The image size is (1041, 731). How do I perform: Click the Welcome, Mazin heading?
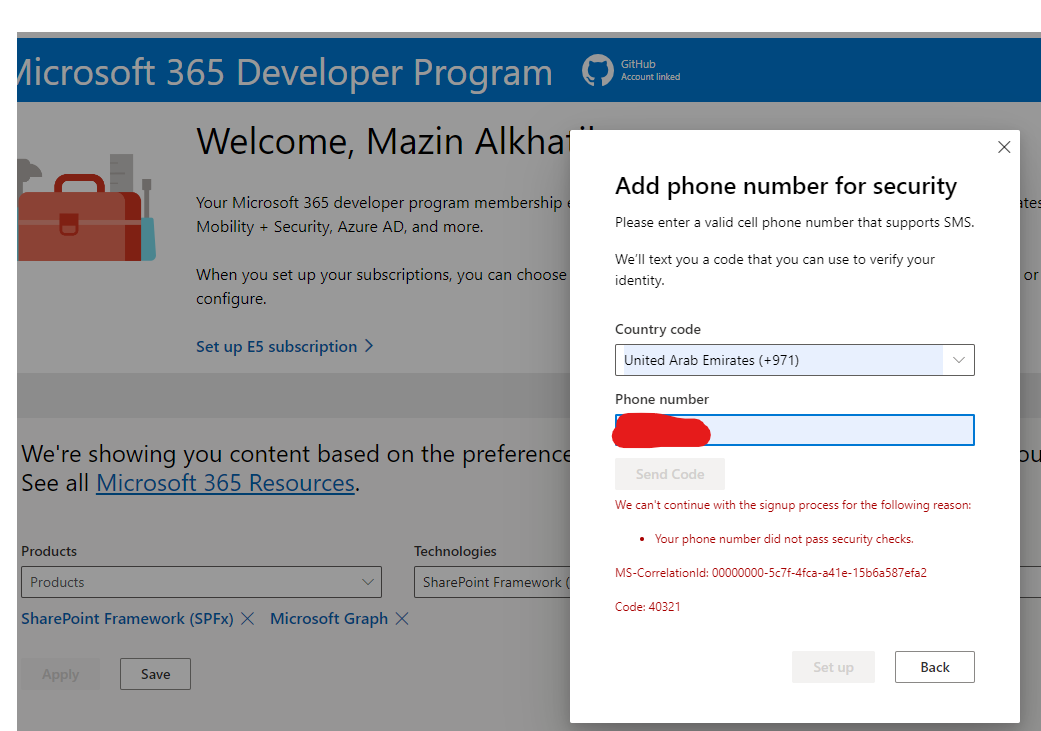383,141
